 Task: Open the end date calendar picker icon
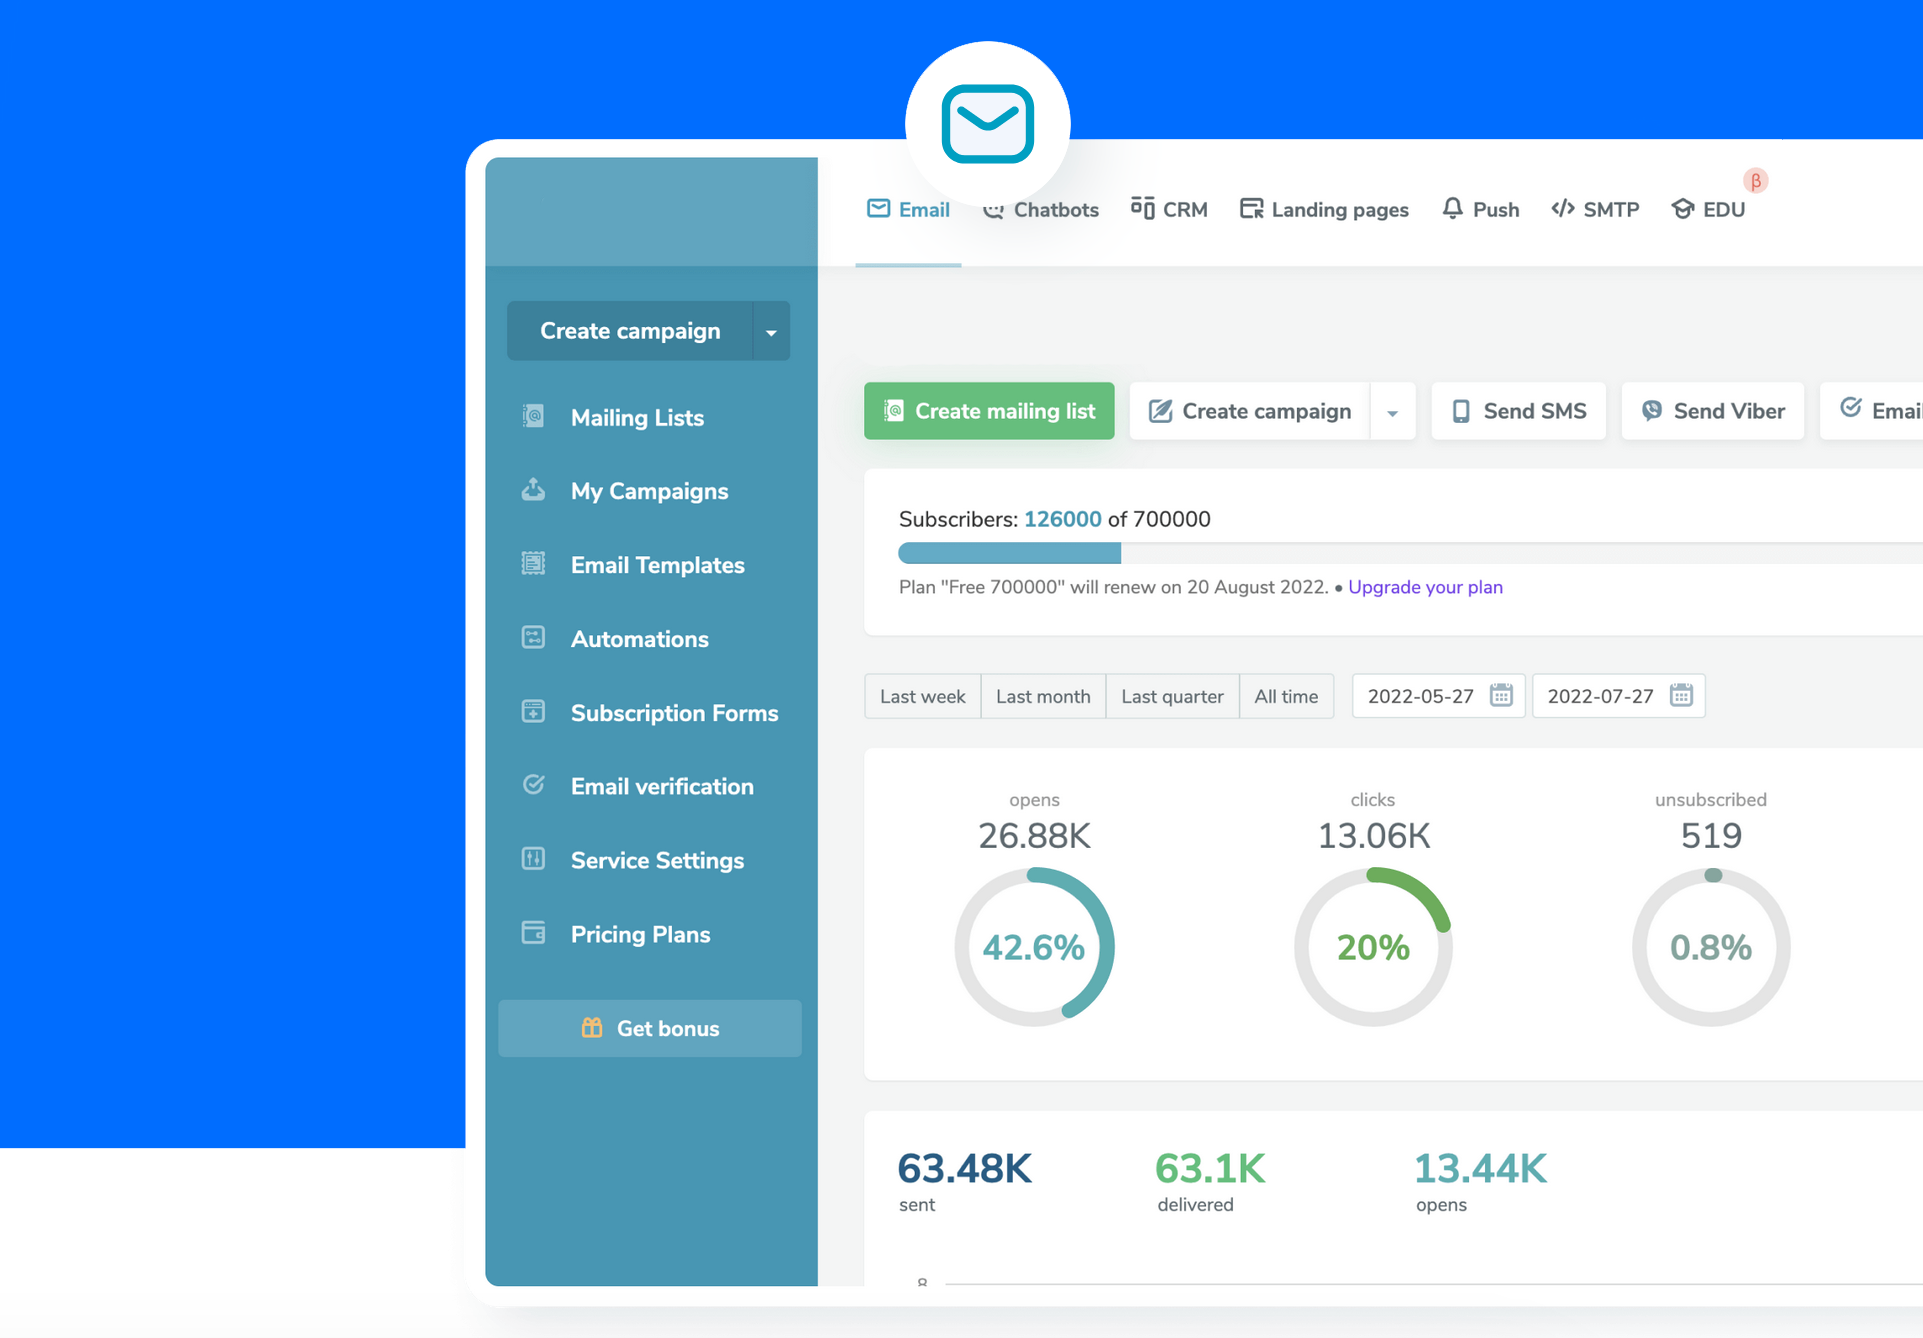coord(1681,696)
